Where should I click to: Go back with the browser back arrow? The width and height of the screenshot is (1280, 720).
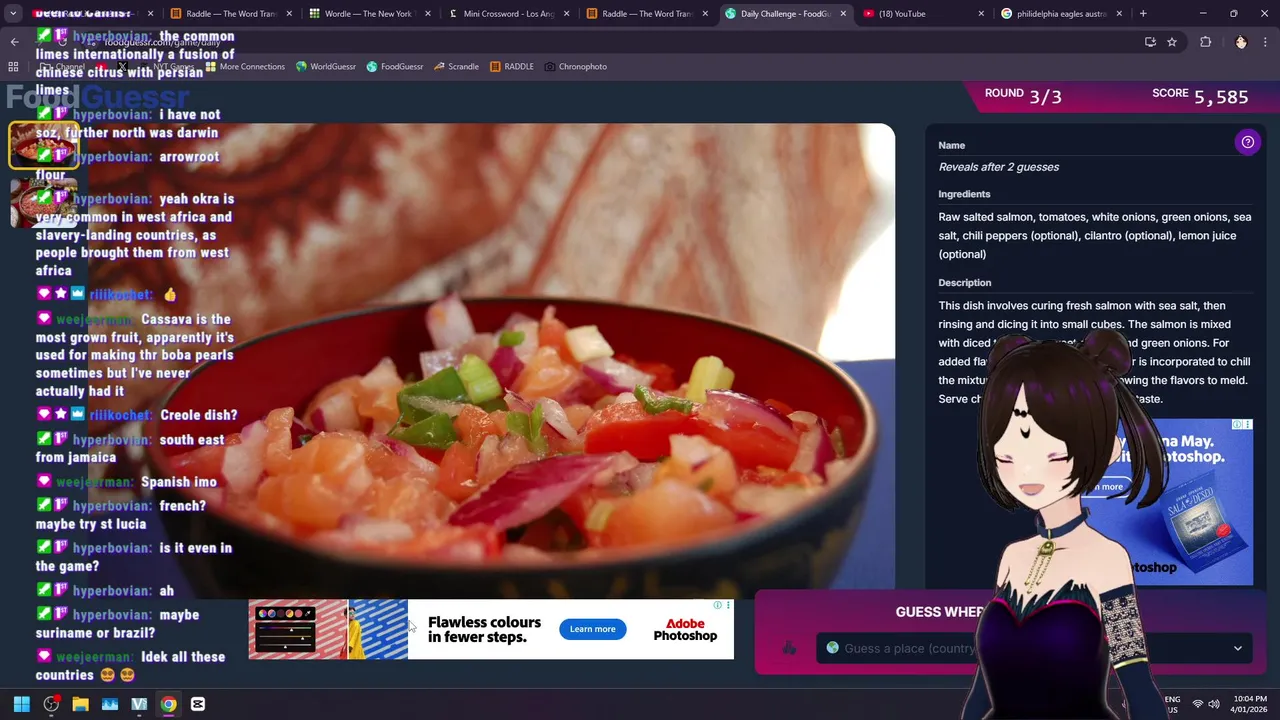(14, 41)
